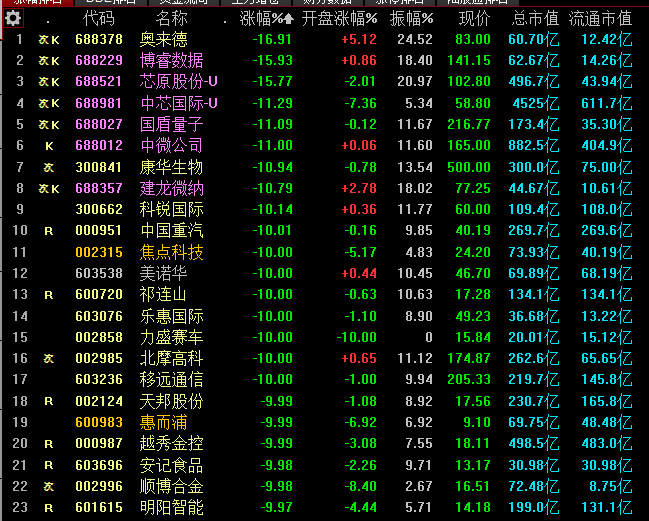The height and width of the screenshot is (521, 649).
Task: Click the 融 marker beside 康华生物
Action: click(x=49, y=167)
